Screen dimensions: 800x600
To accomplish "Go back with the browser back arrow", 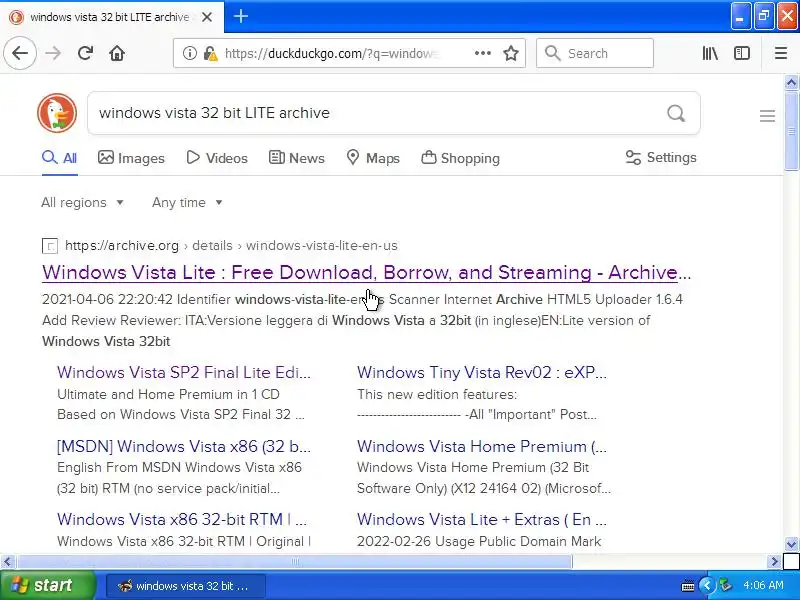I will tap(20, 53).
